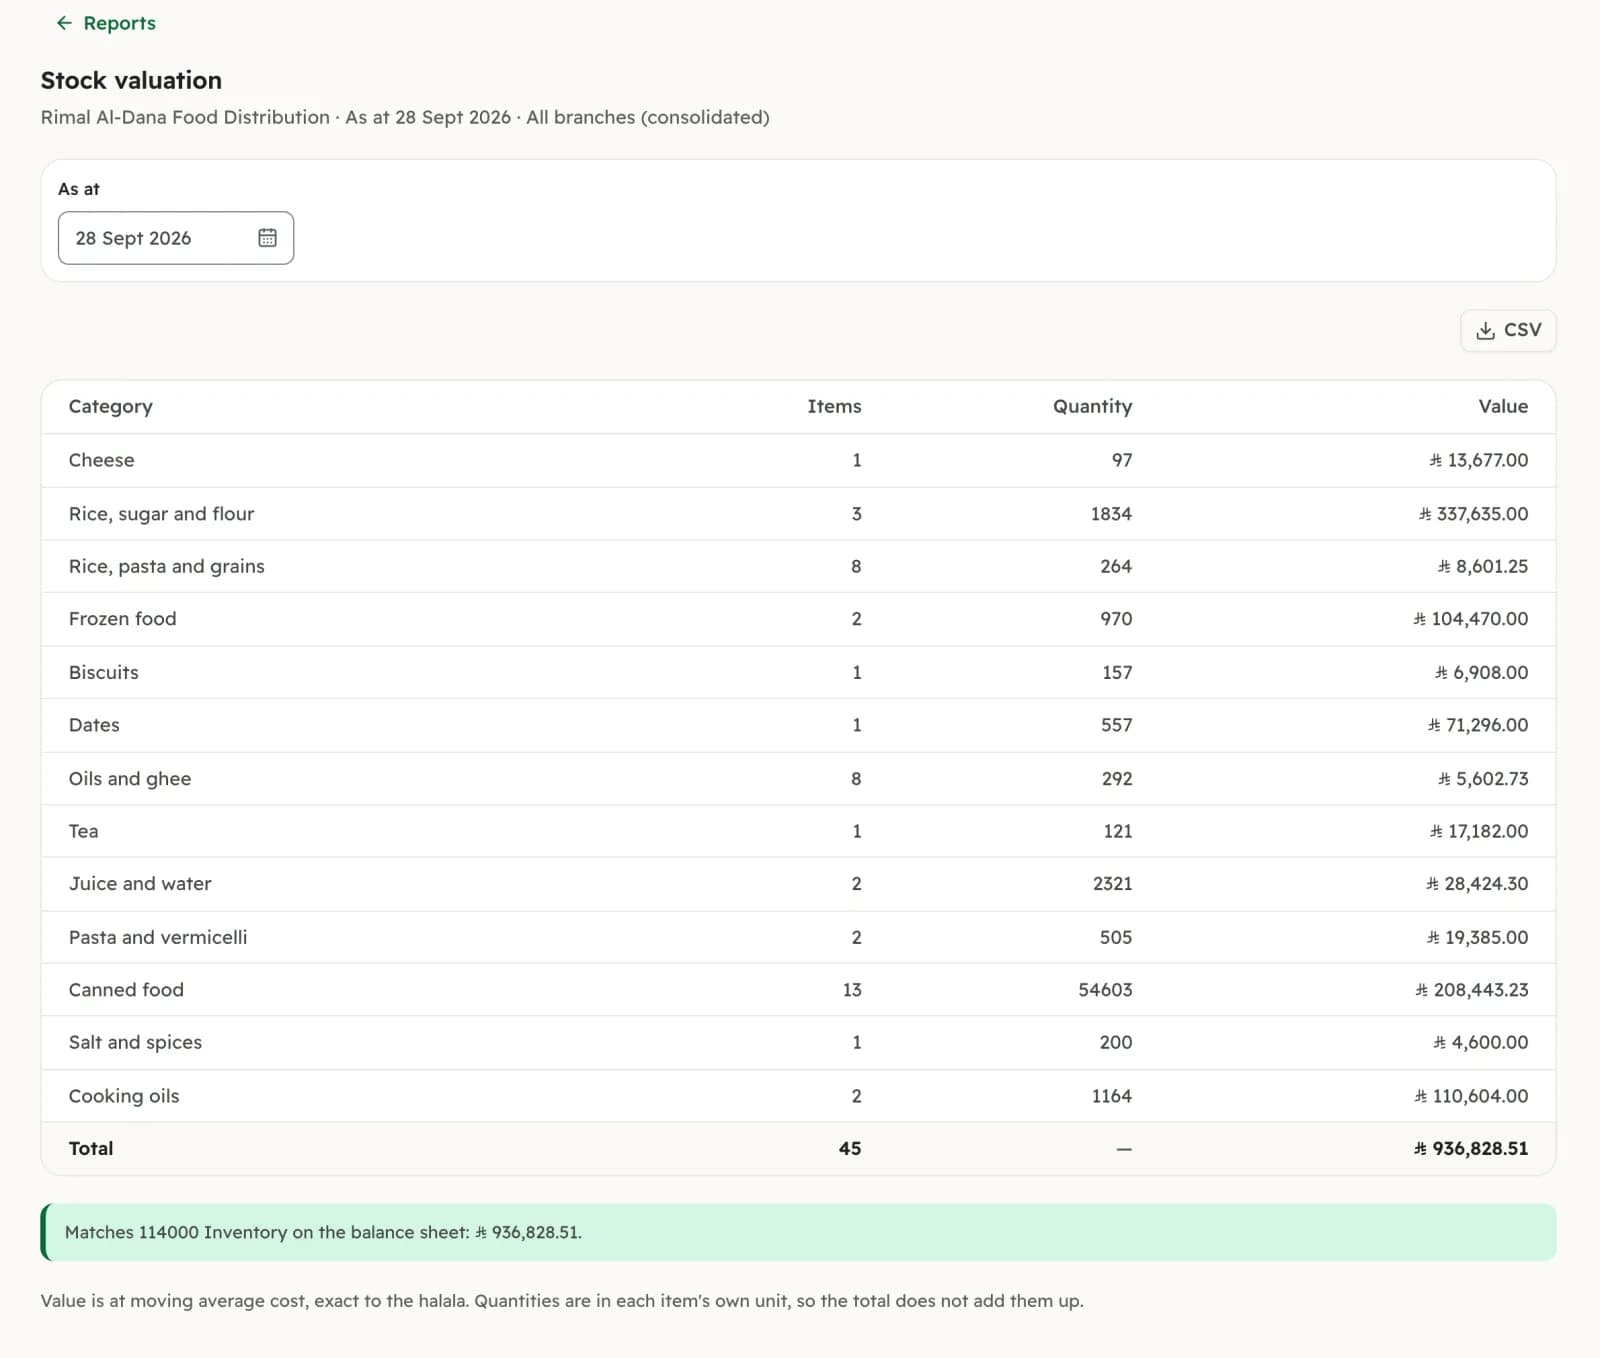Open the calendar picker icon
The height and width of the screenshot is (1358, 1600).
267,238
